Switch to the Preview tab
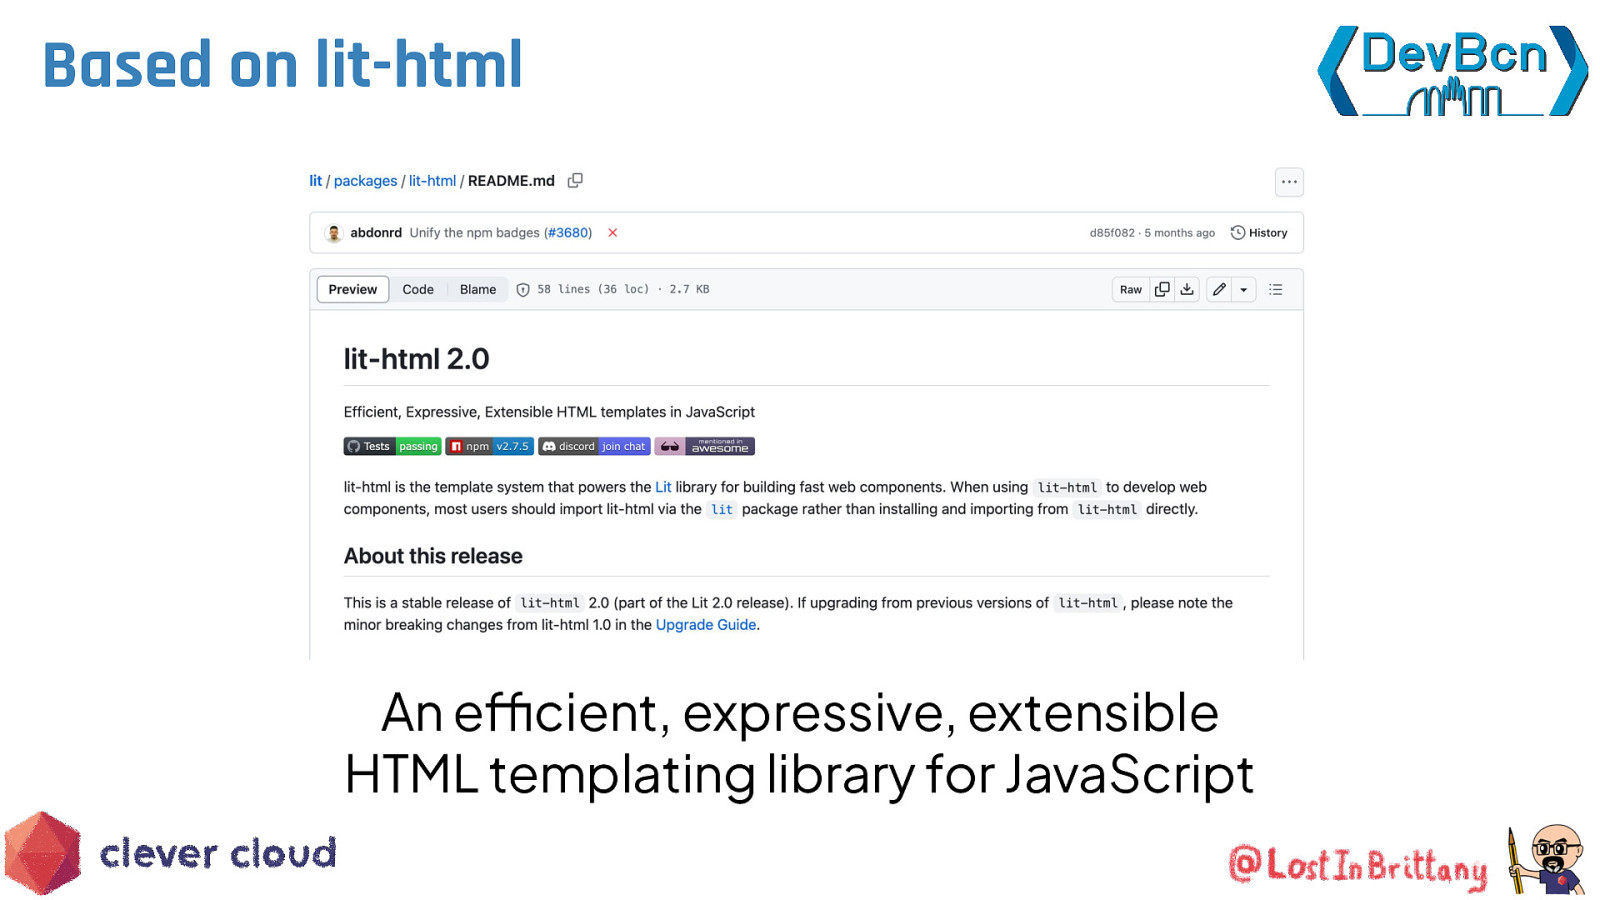This screenshot has width=1600, height=900. coord(353,290)
